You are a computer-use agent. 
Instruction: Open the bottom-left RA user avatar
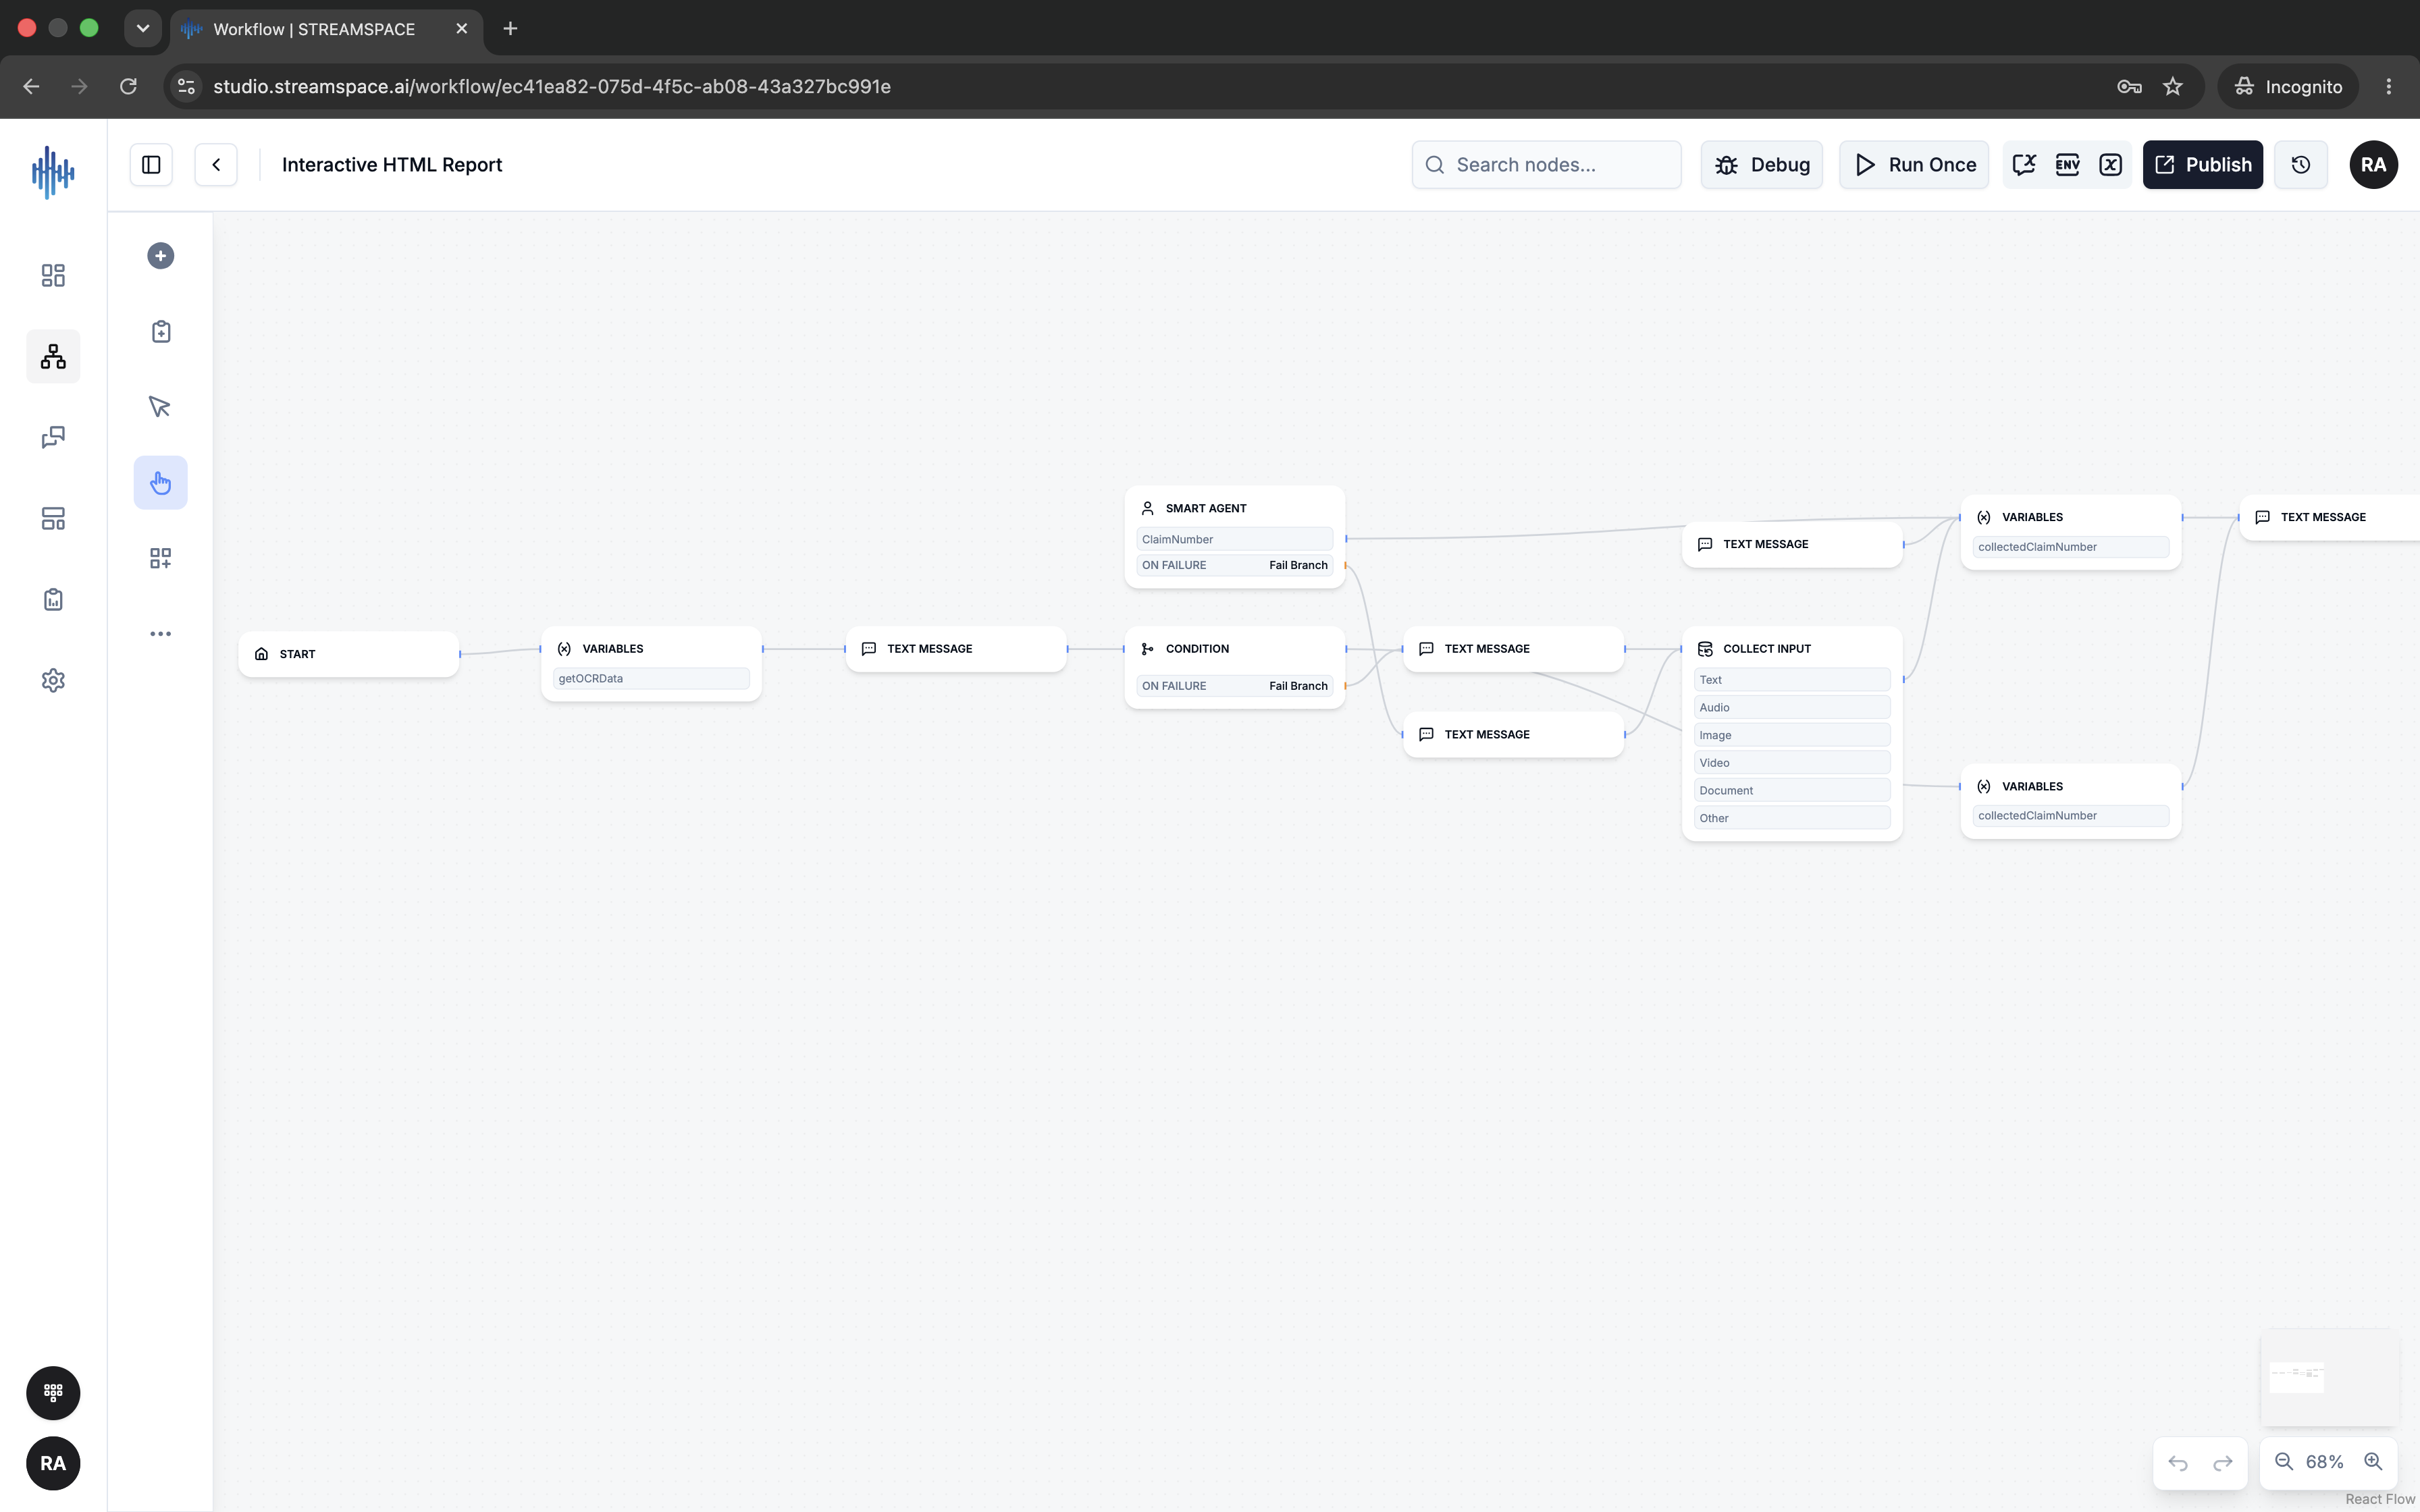pyautogui.click(x=53, y=1463)
